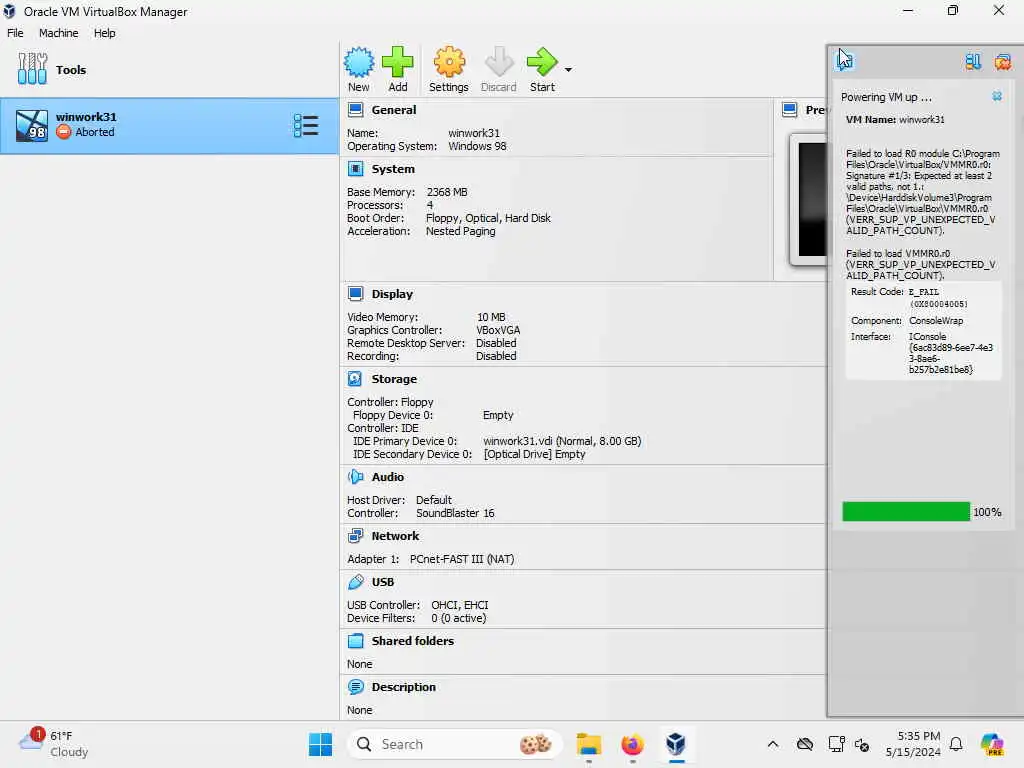
Task: Open the Windows Start menu
Action: [320, 744]
